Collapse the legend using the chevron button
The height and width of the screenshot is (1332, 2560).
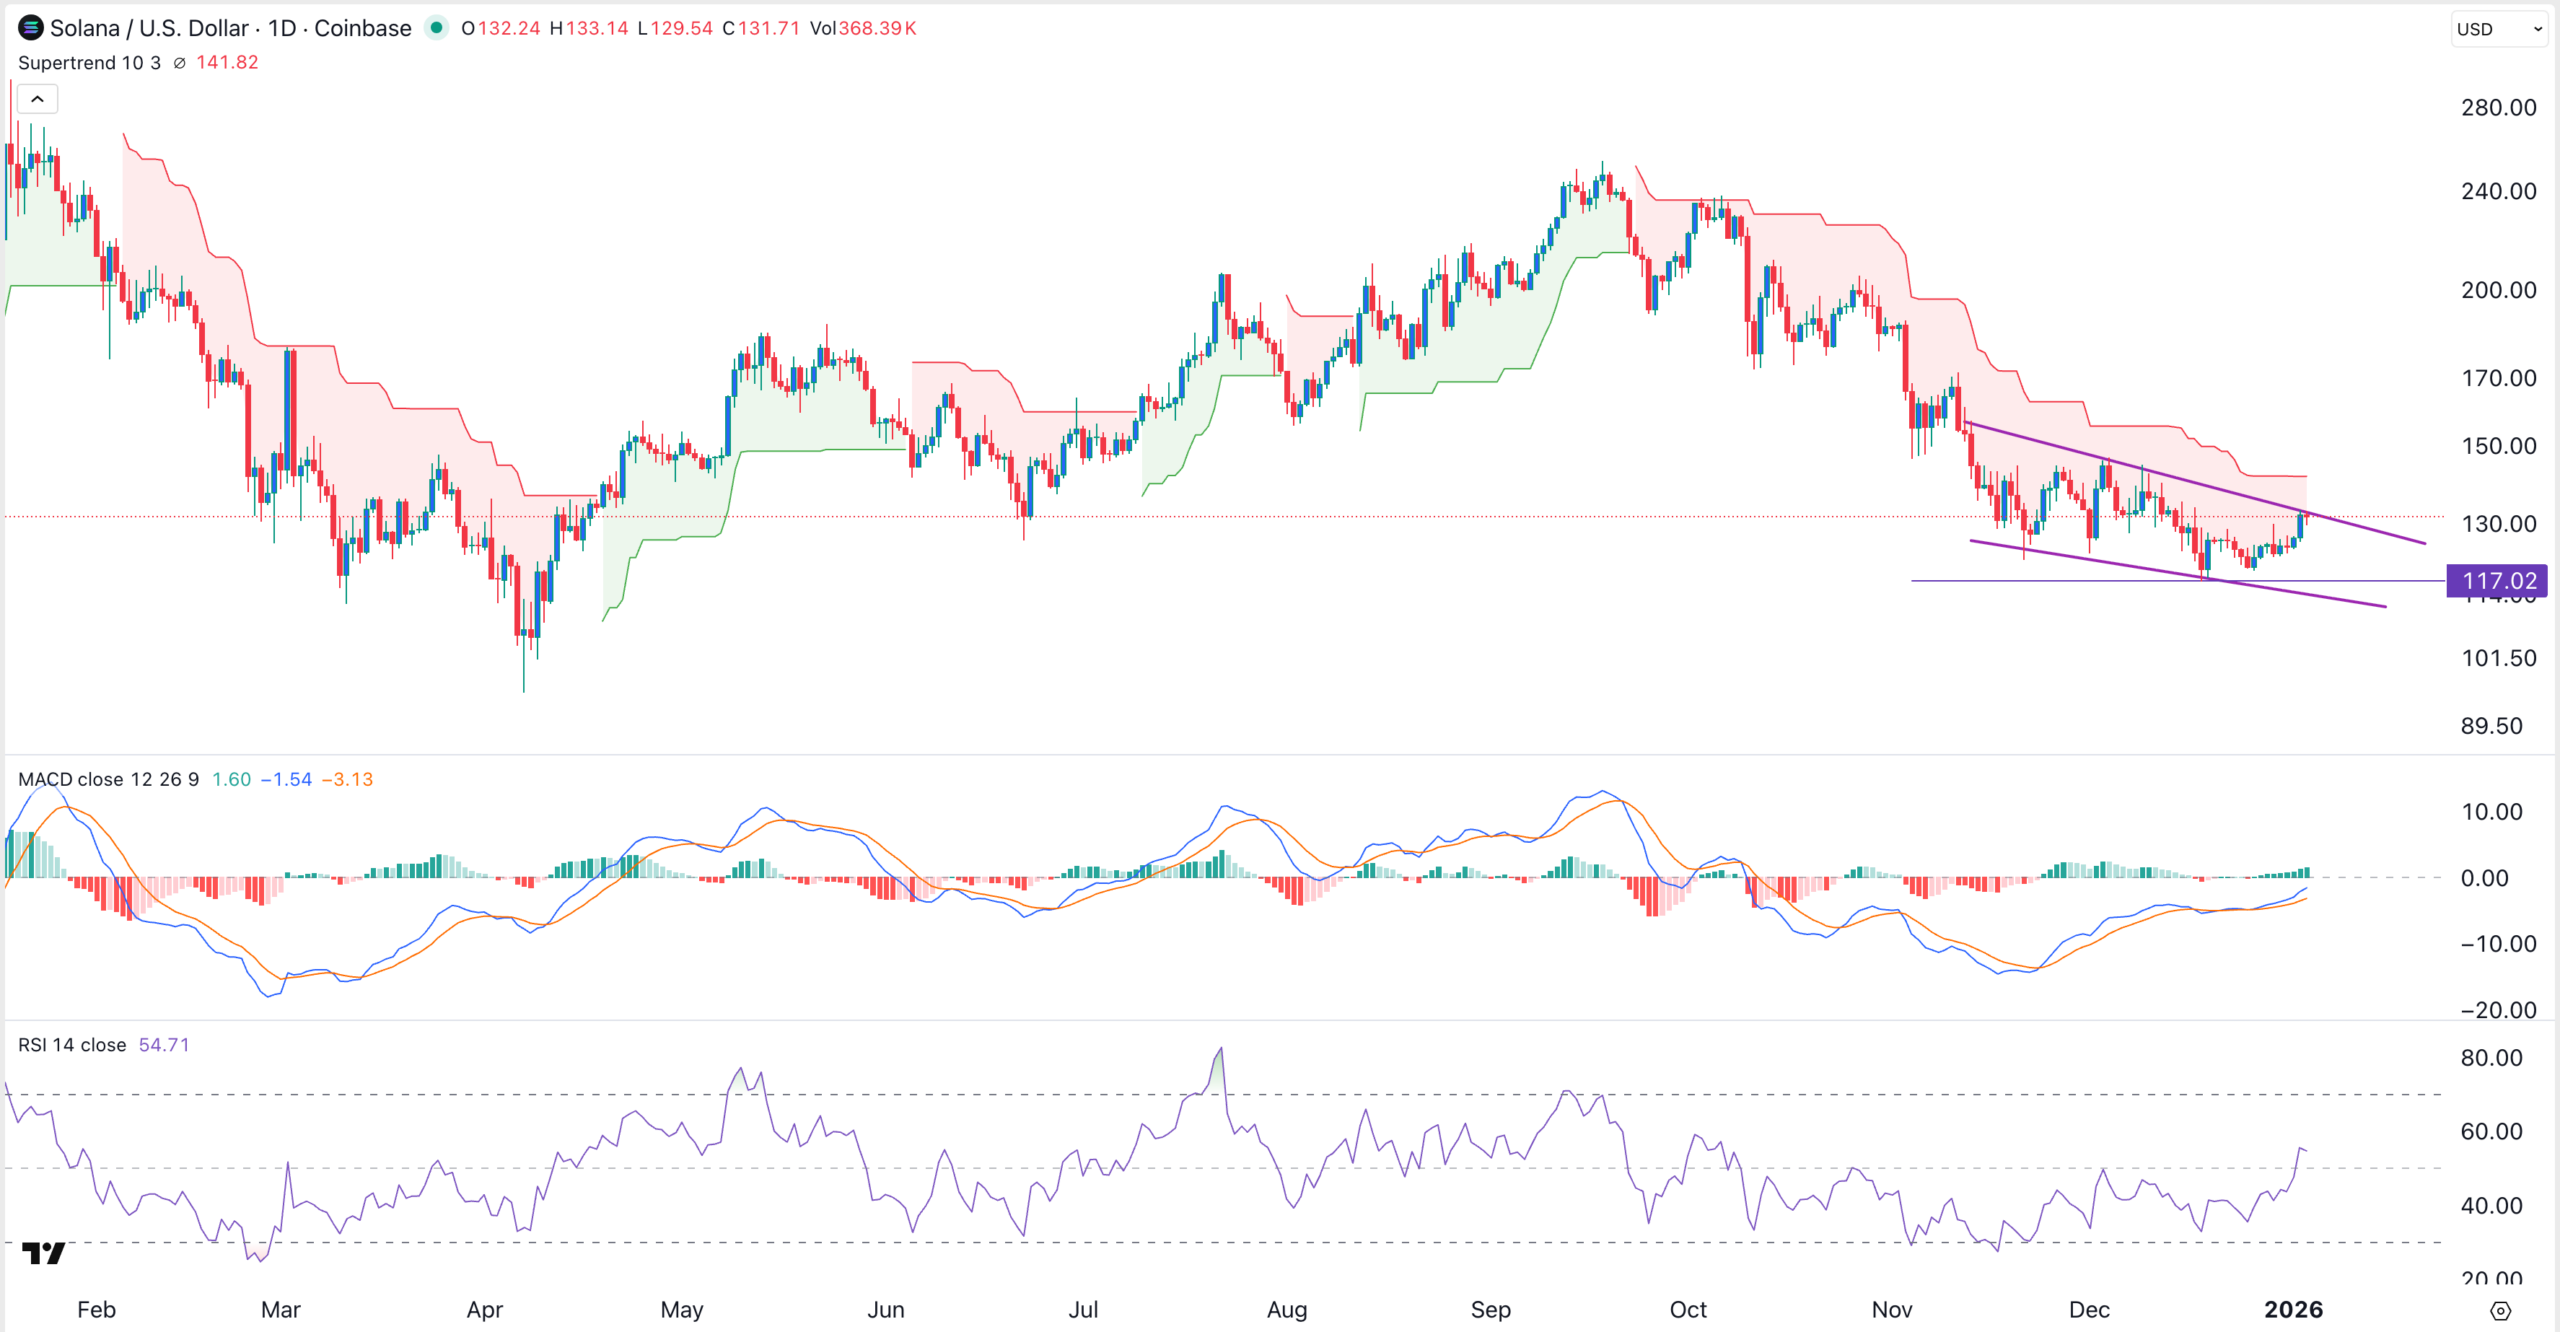tap(36, 99)
